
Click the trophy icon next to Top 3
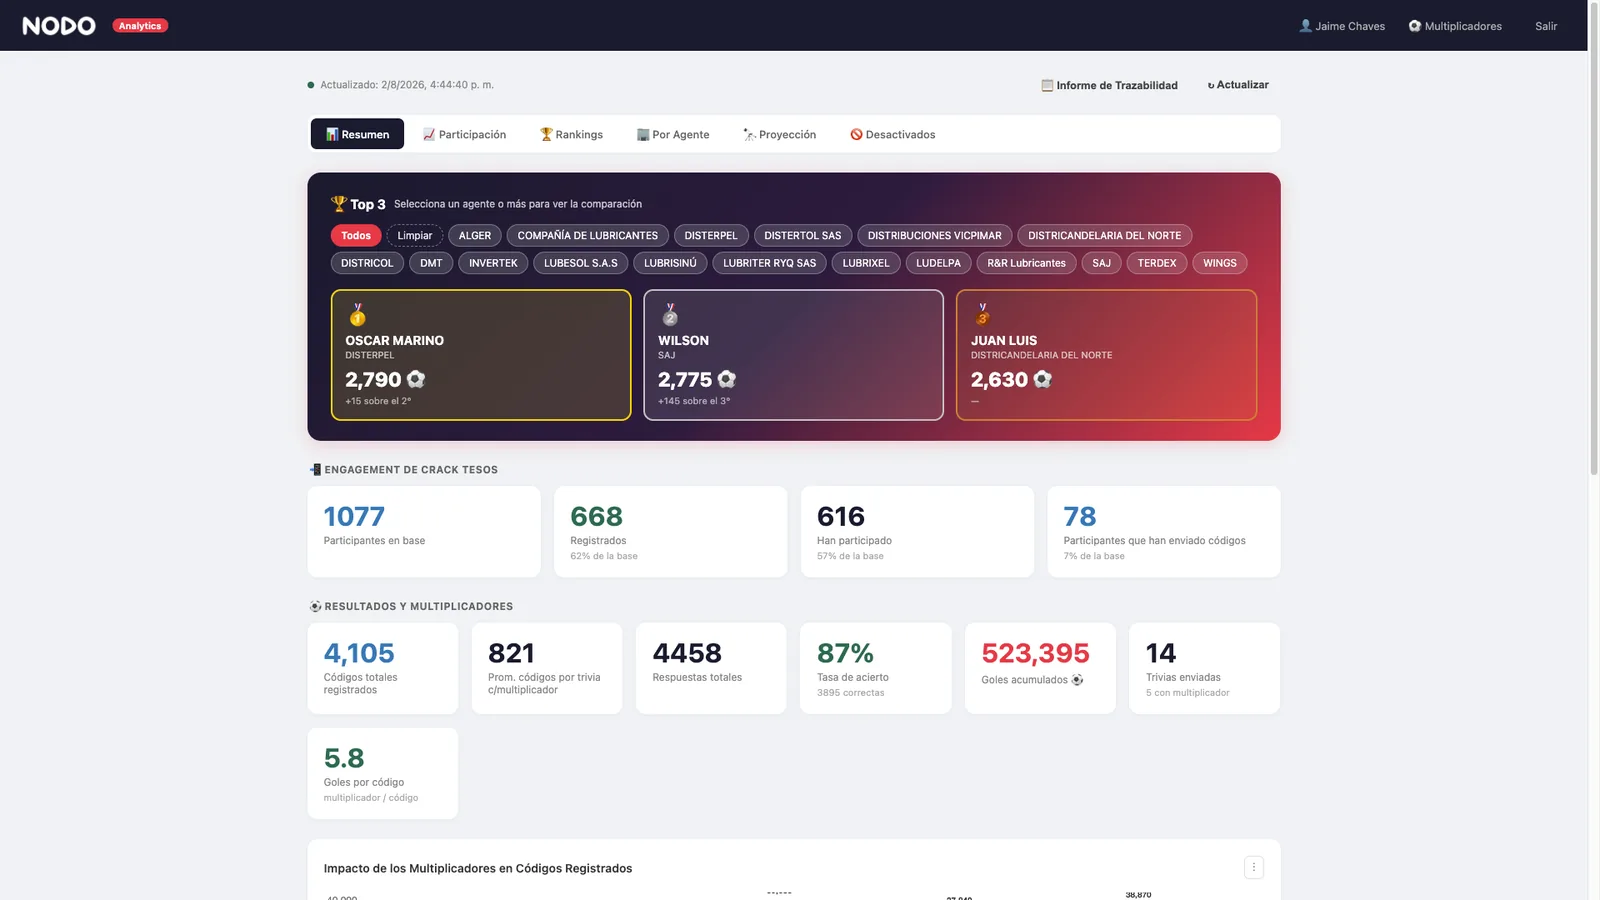[339, 203]
